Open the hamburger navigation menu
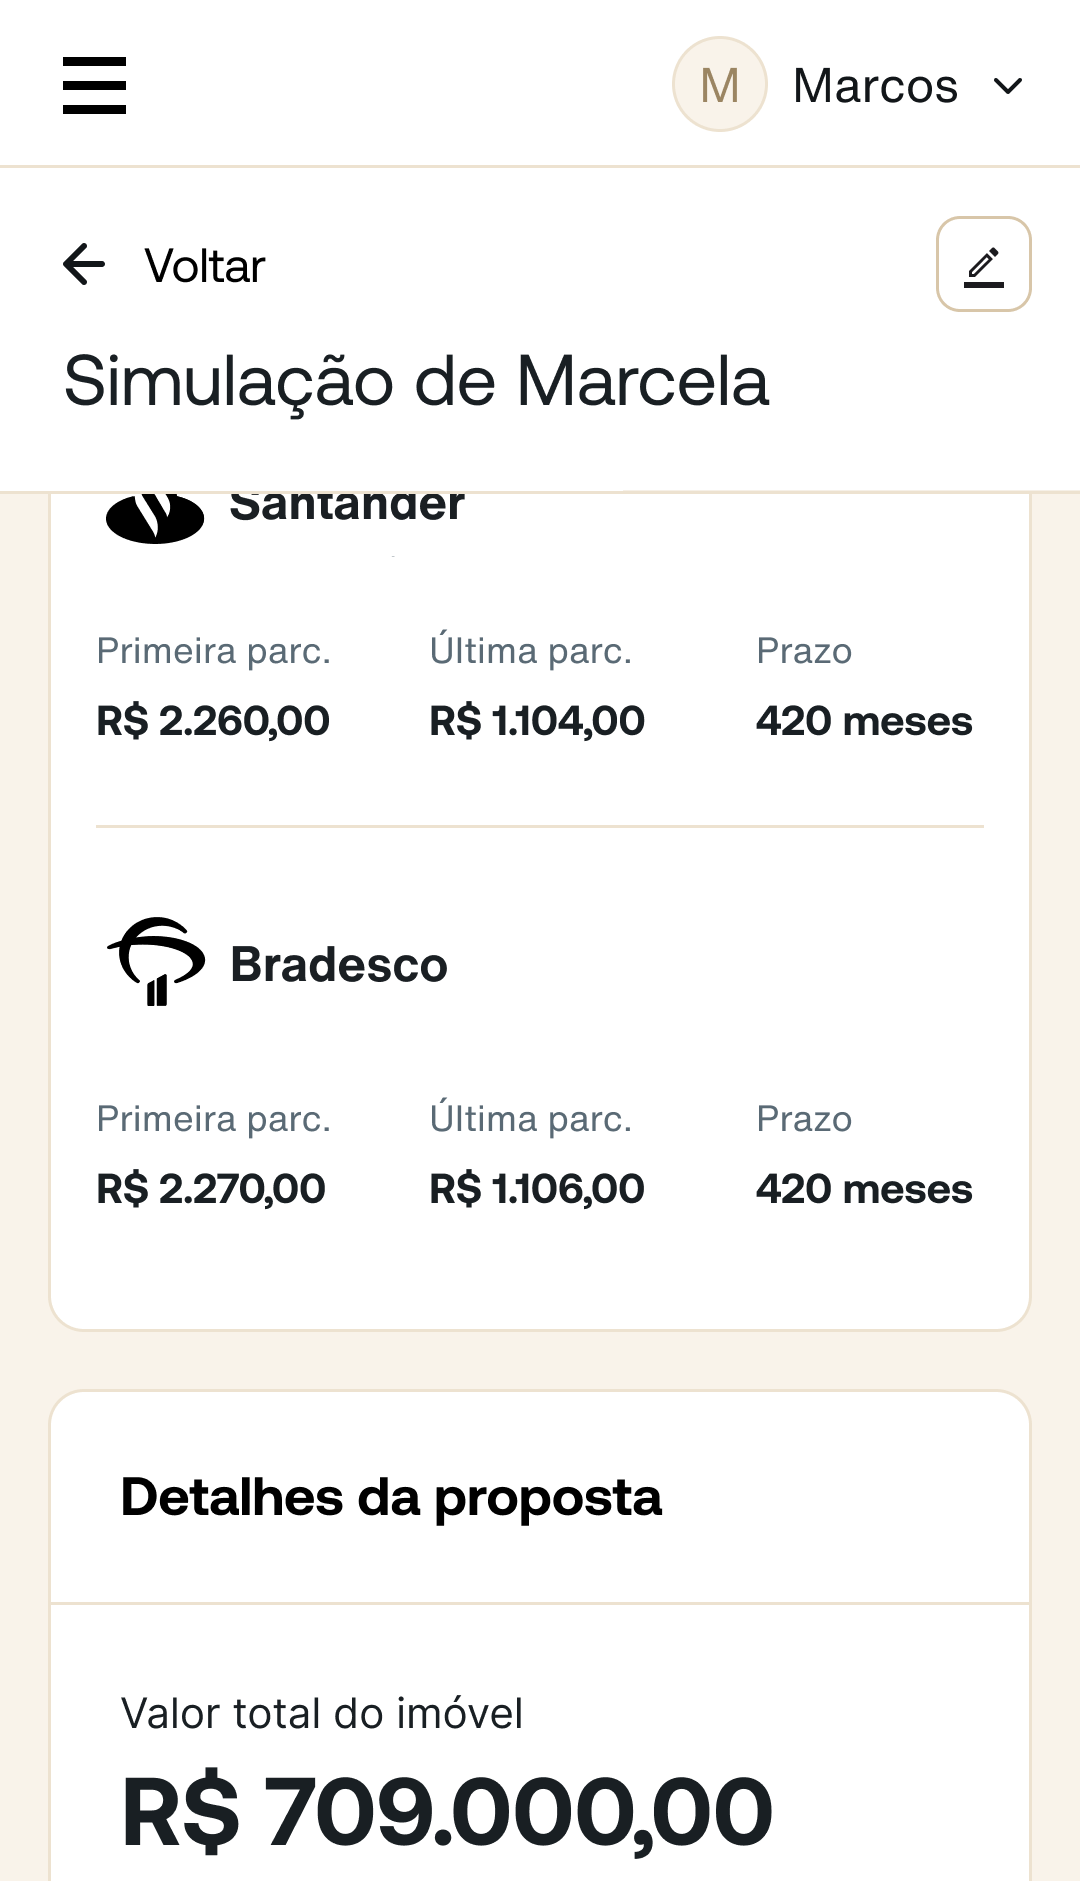The width and height of the screenshot is (1080, 1881). point(94,85)
